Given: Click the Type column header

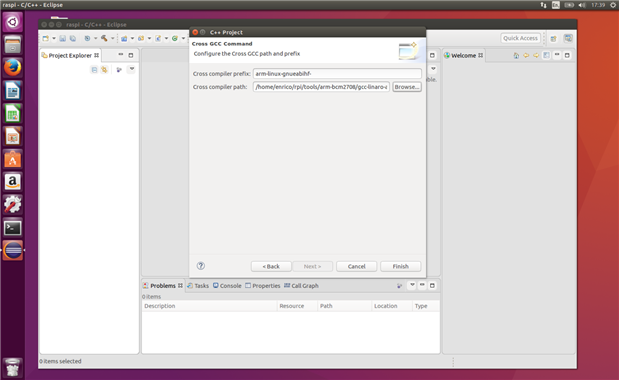Looking at the screenshot, I should point(426,306).
